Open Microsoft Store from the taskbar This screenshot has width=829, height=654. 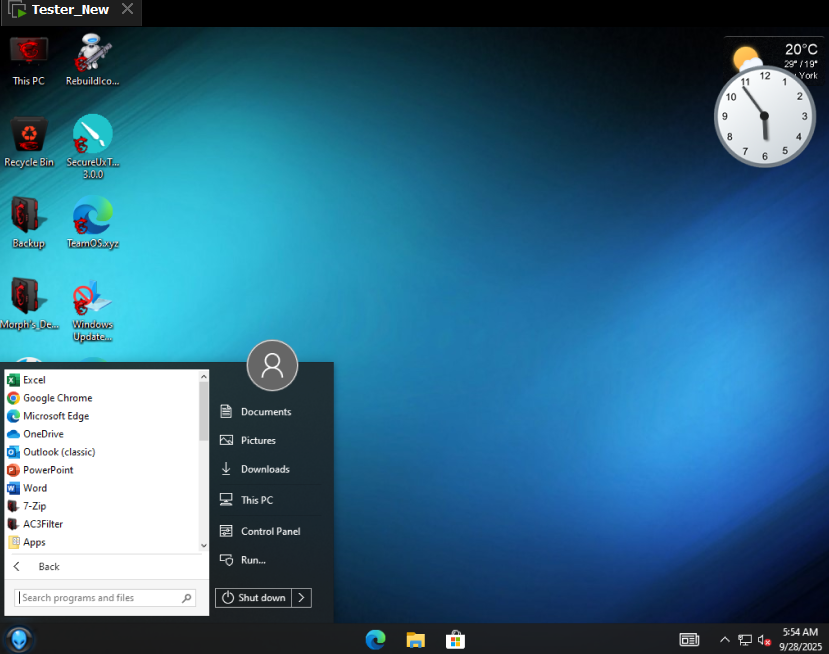tap(454, 639)
